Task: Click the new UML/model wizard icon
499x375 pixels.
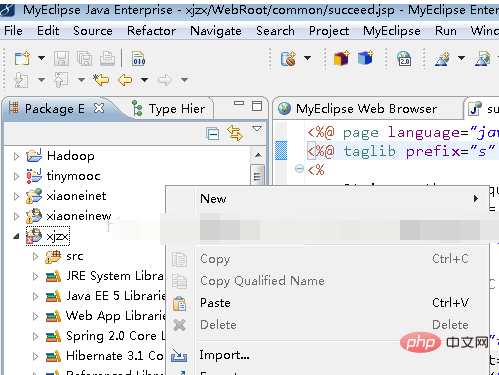Action: pos(443,59)
